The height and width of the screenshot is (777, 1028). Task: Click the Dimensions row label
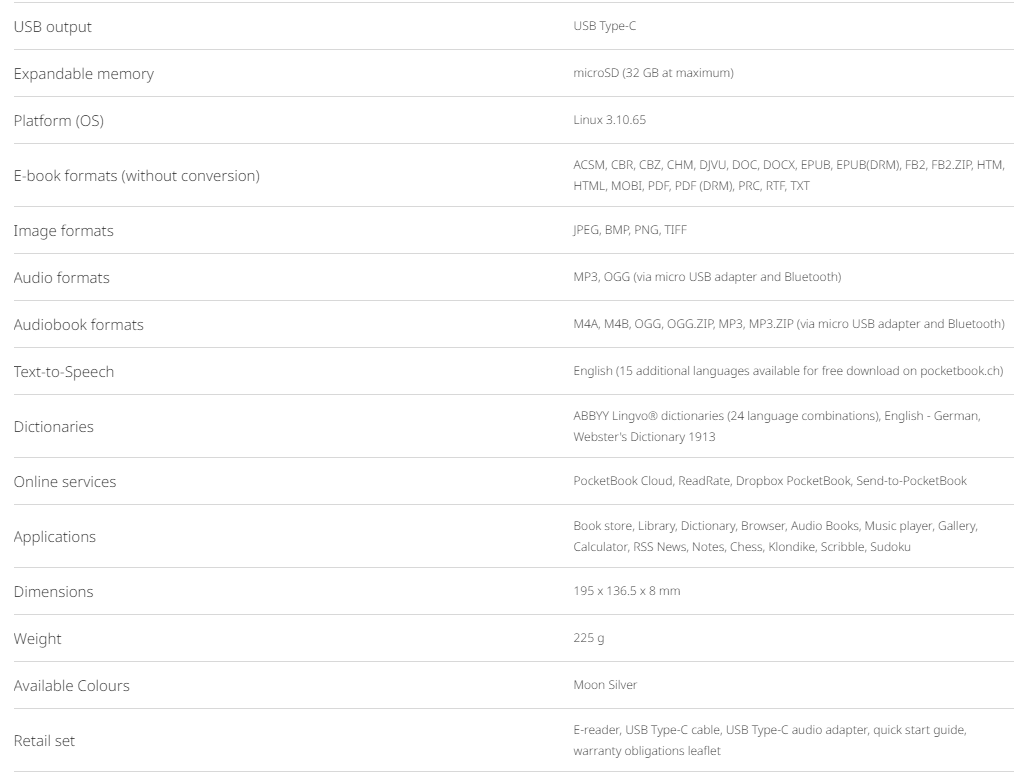(x=53, y=592)
